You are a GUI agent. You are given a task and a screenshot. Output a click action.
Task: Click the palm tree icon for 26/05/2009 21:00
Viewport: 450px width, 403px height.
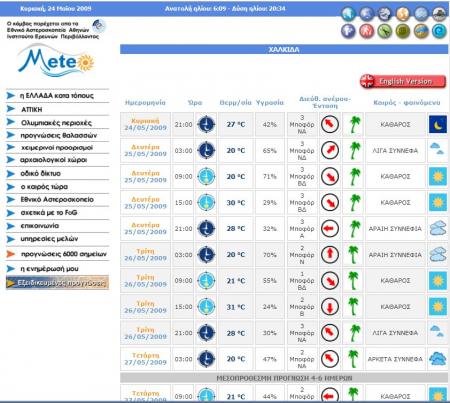353,333
